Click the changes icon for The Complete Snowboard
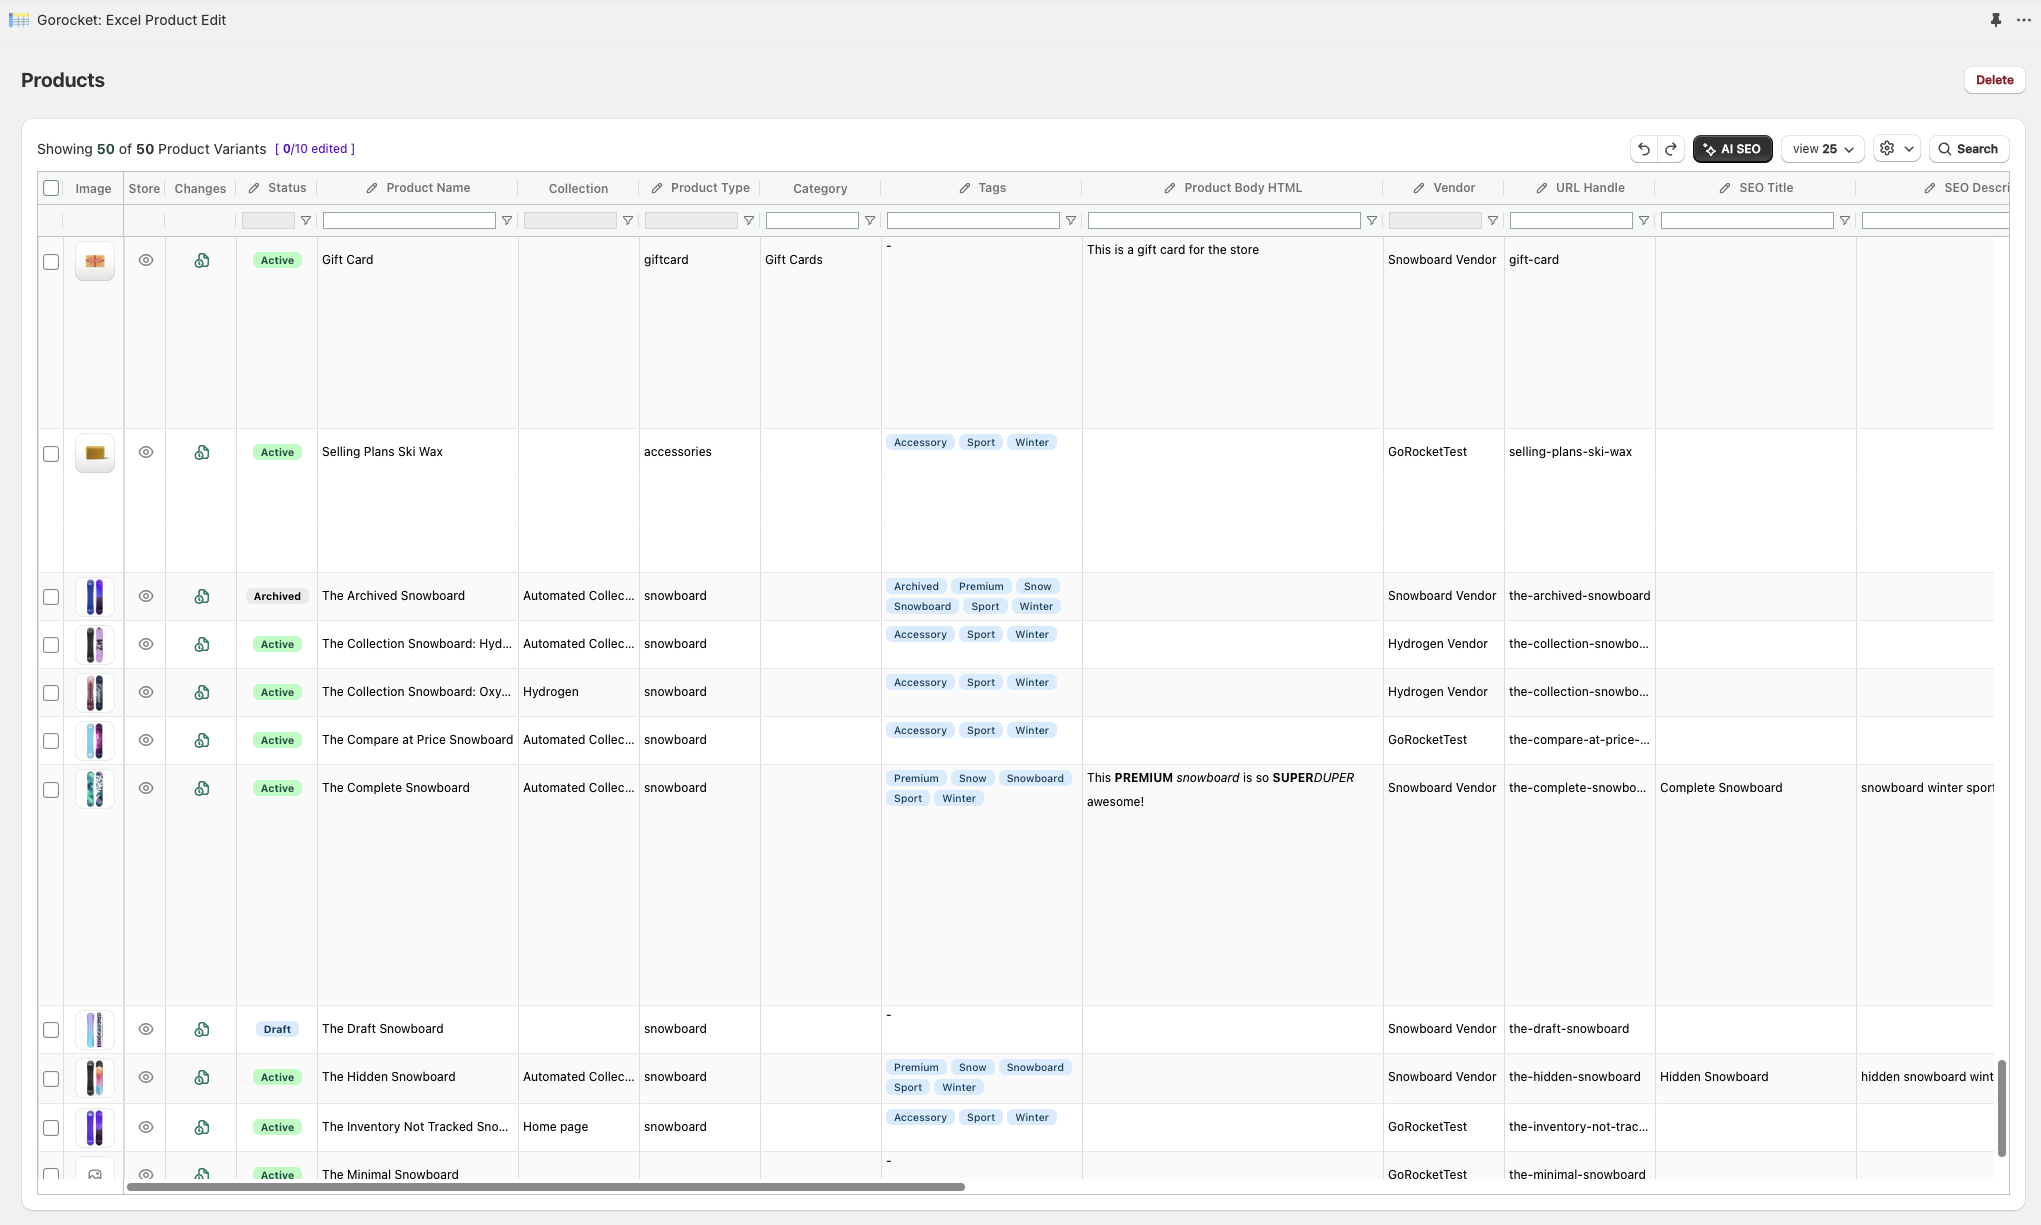Screen dimensions: 2041x1225 202,788
